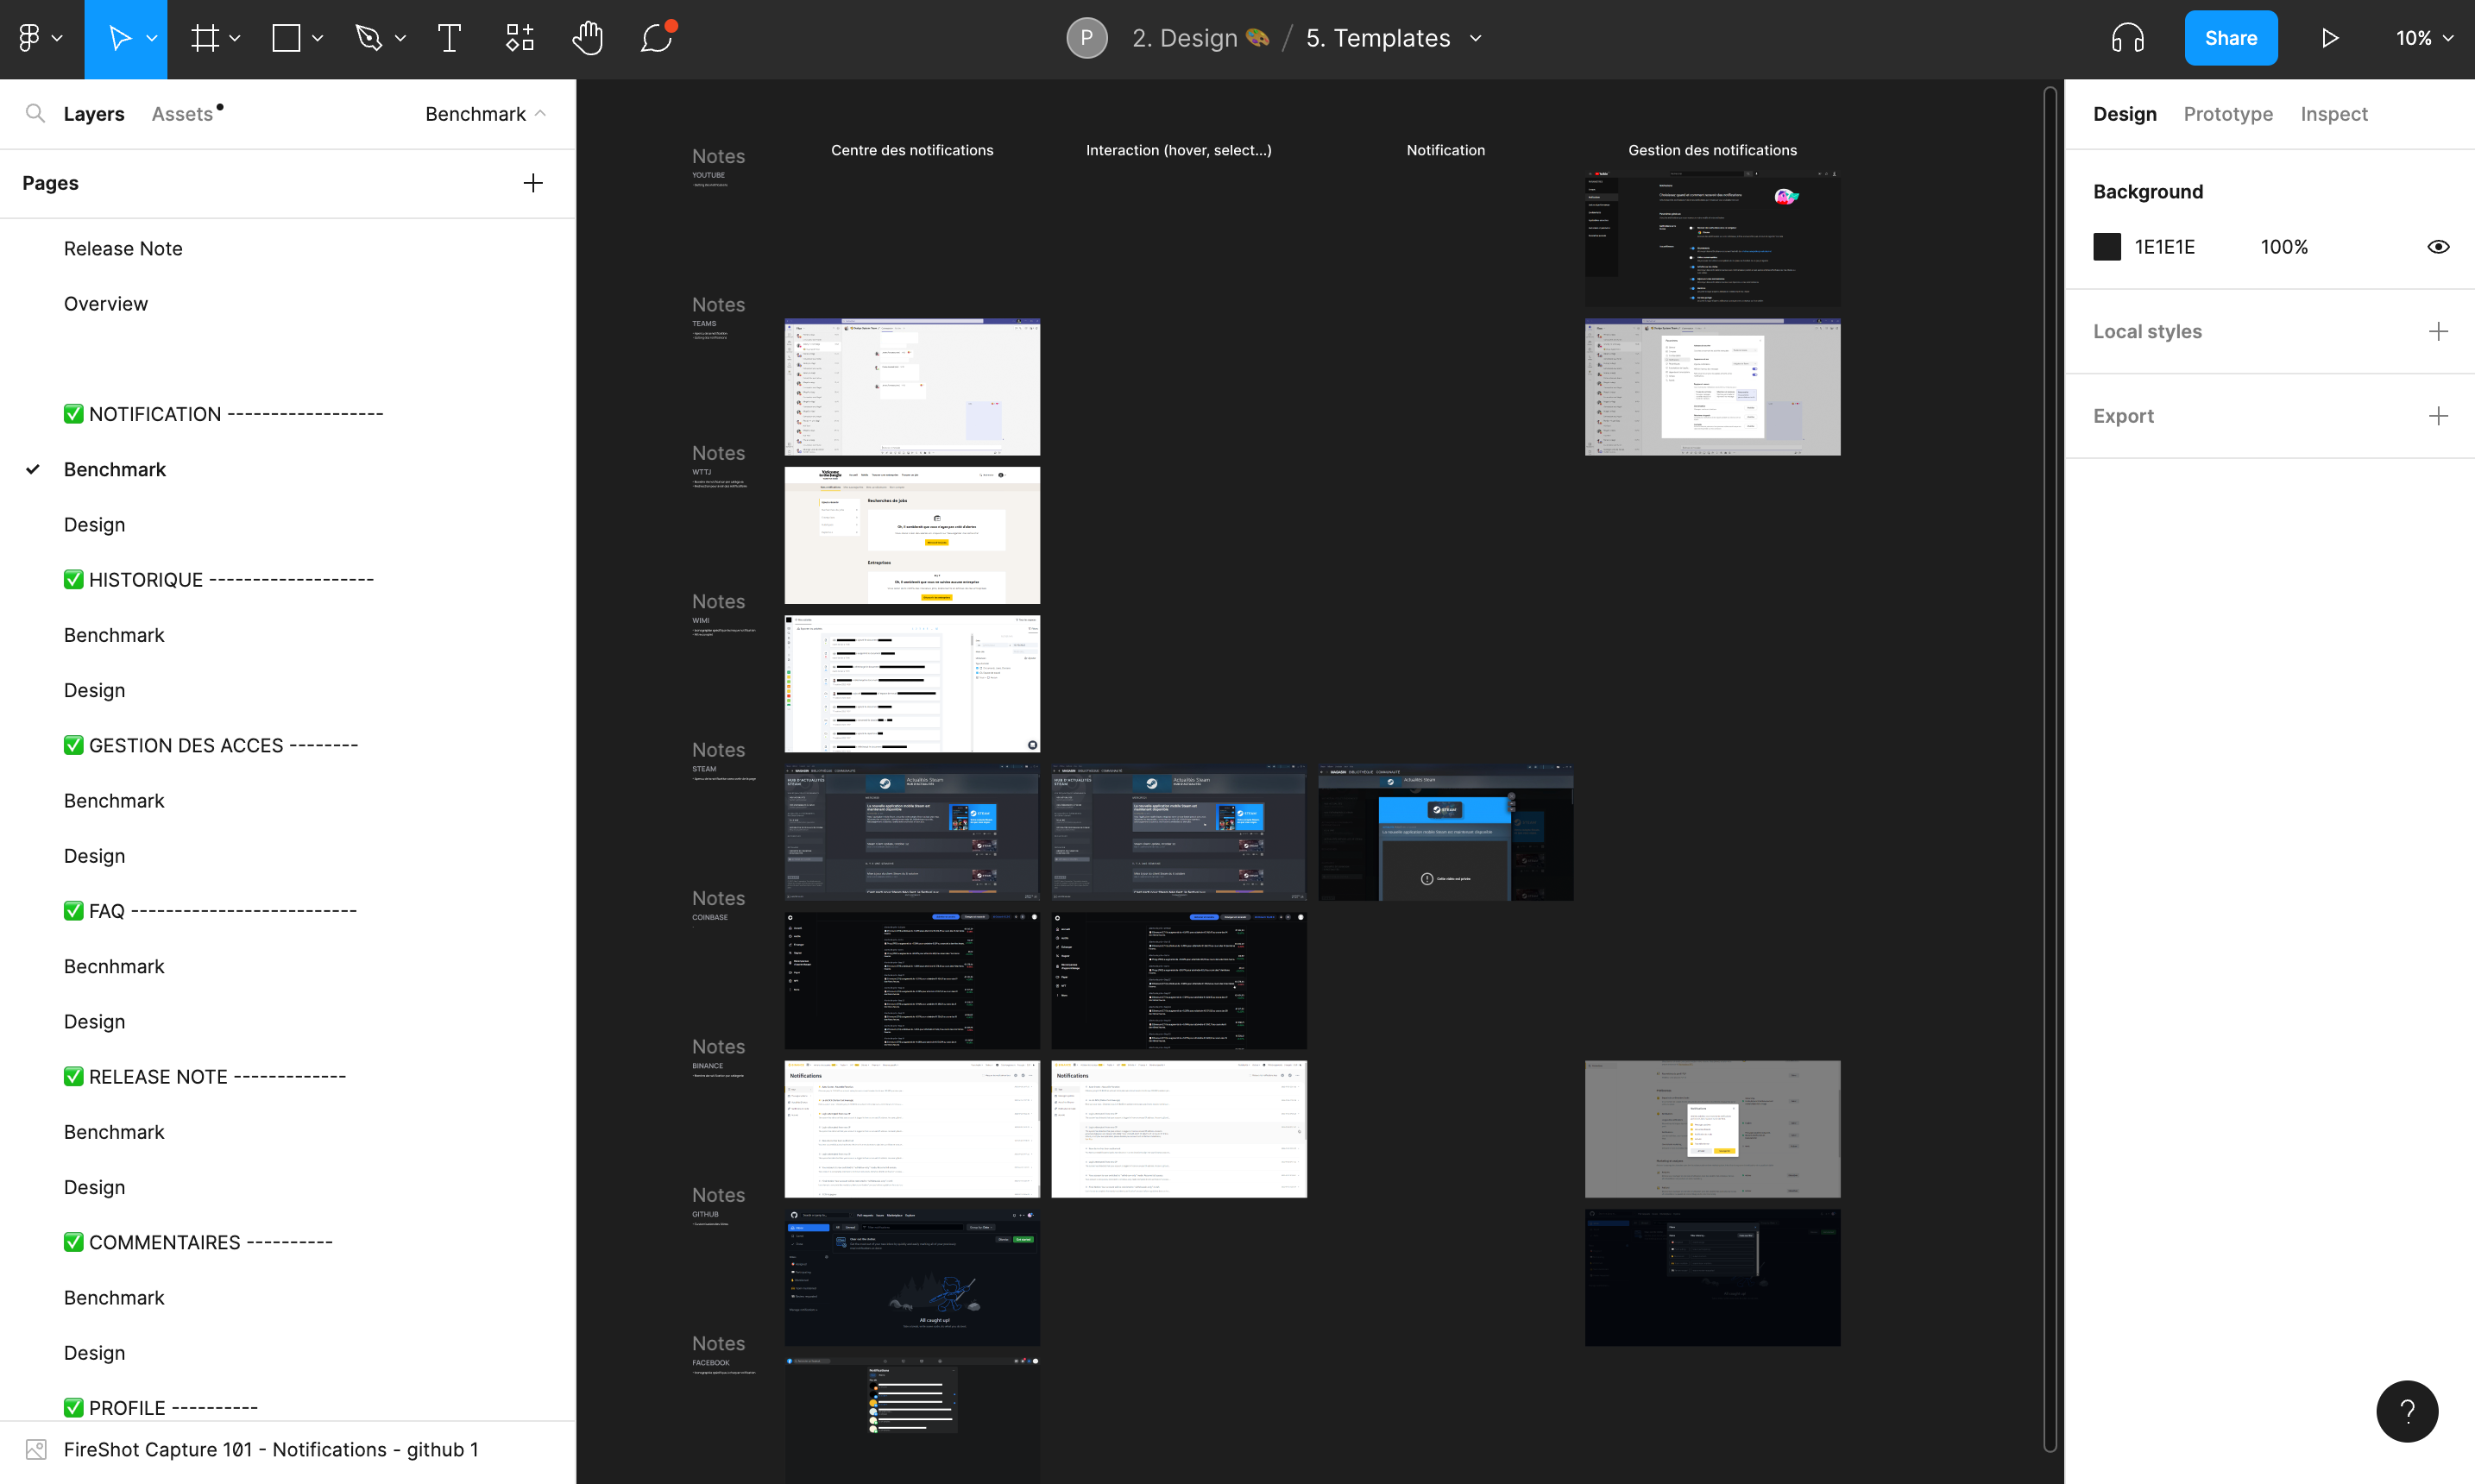
Task: Start audio conversation with headphones icon
Action: tap(2127, 38)
